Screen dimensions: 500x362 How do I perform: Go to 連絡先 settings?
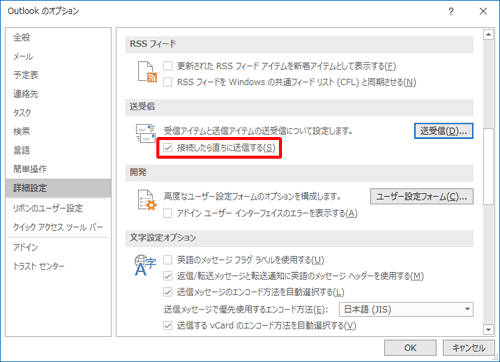[58, 94]
